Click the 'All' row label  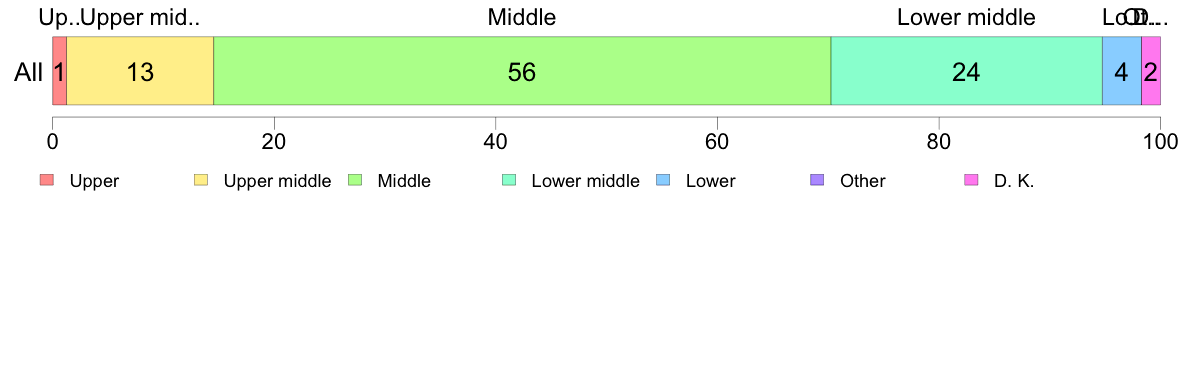pyautogui.click(x=29, y=73)
